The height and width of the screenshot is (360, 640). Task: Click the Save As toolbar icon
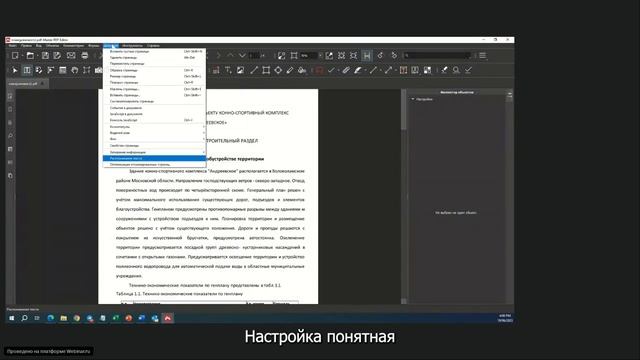[x=57, y=56]
